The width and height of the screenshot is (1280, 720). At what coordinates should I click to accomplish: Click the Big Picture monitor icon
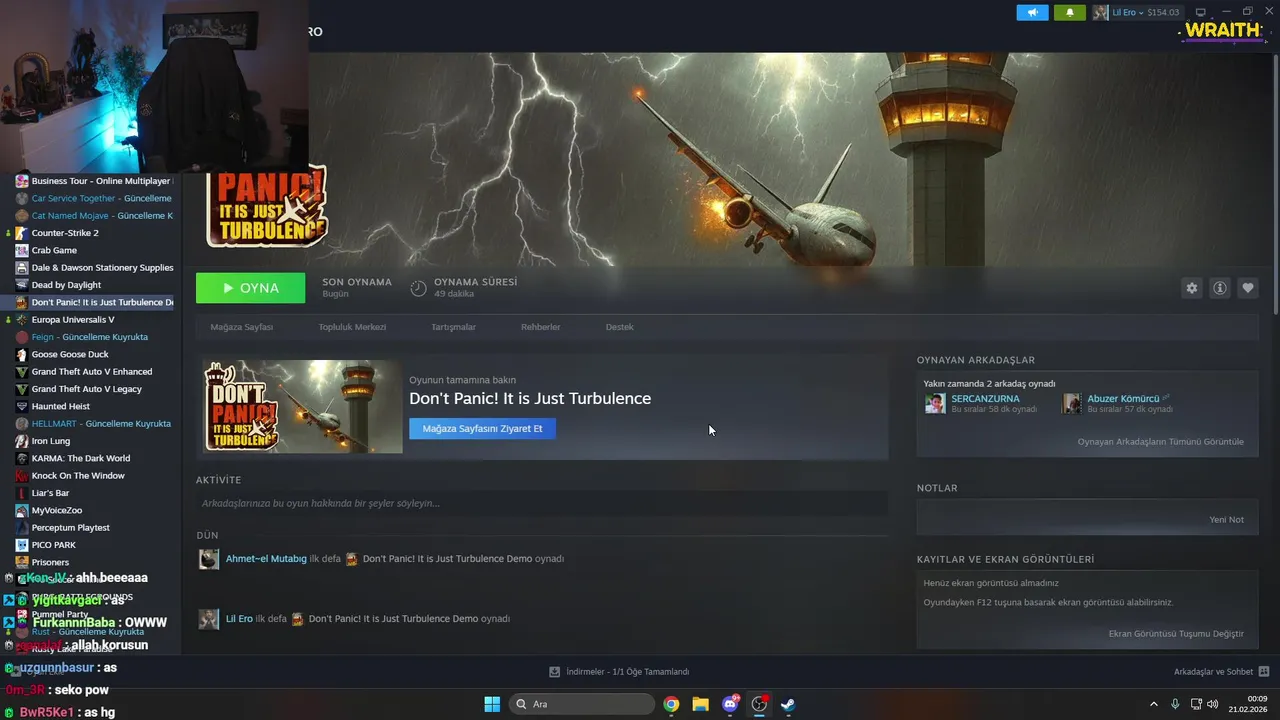pos(1201,12)
